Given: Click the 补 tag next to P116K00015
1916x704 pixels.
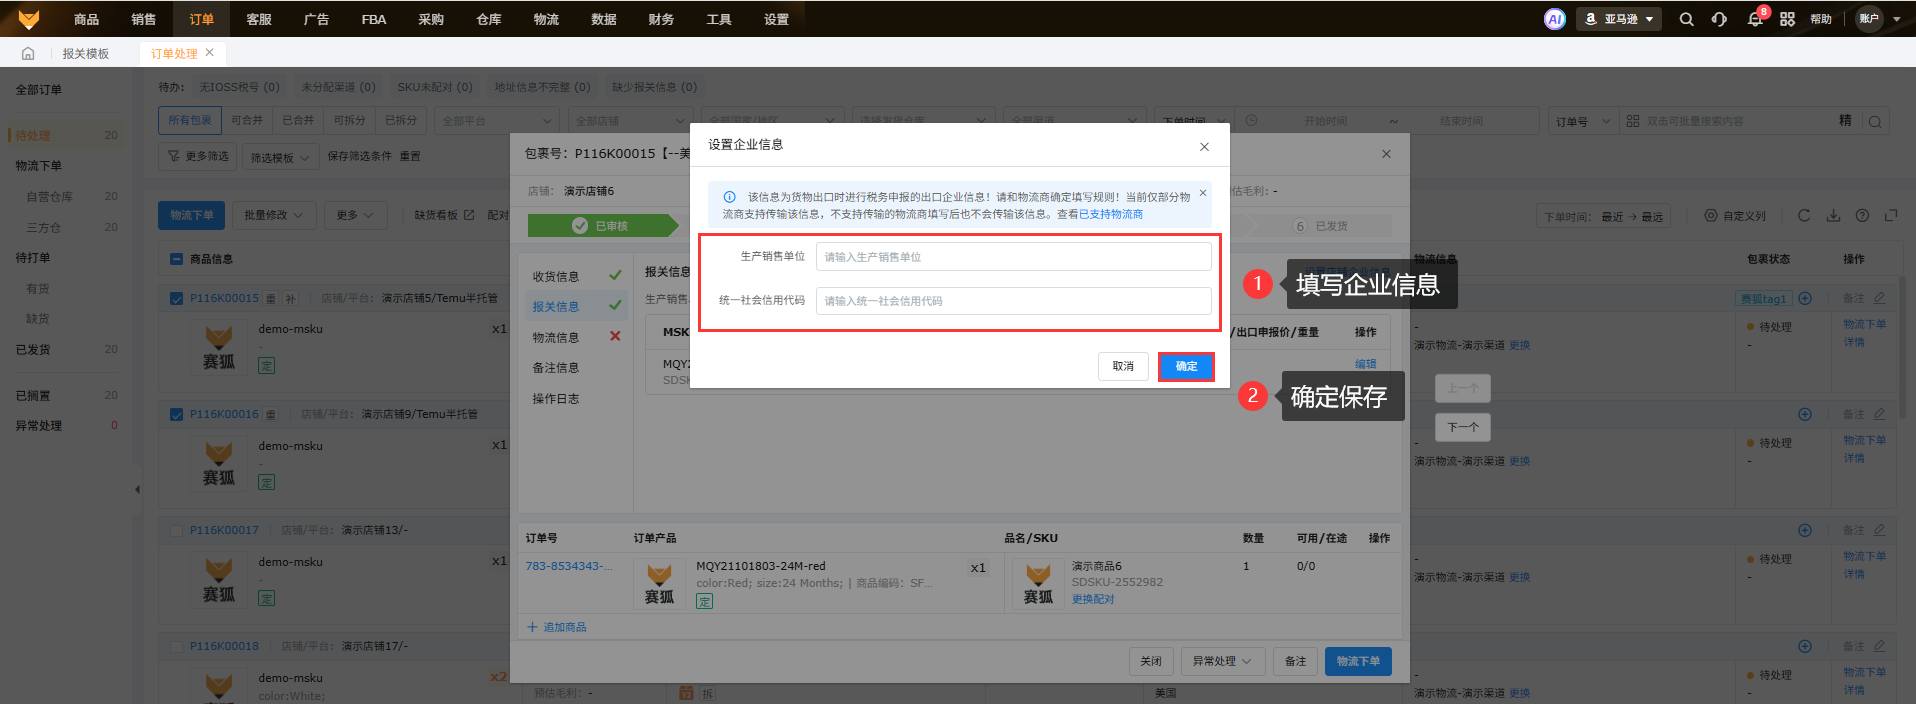Looking at the screenshot, I should point(290,298).
